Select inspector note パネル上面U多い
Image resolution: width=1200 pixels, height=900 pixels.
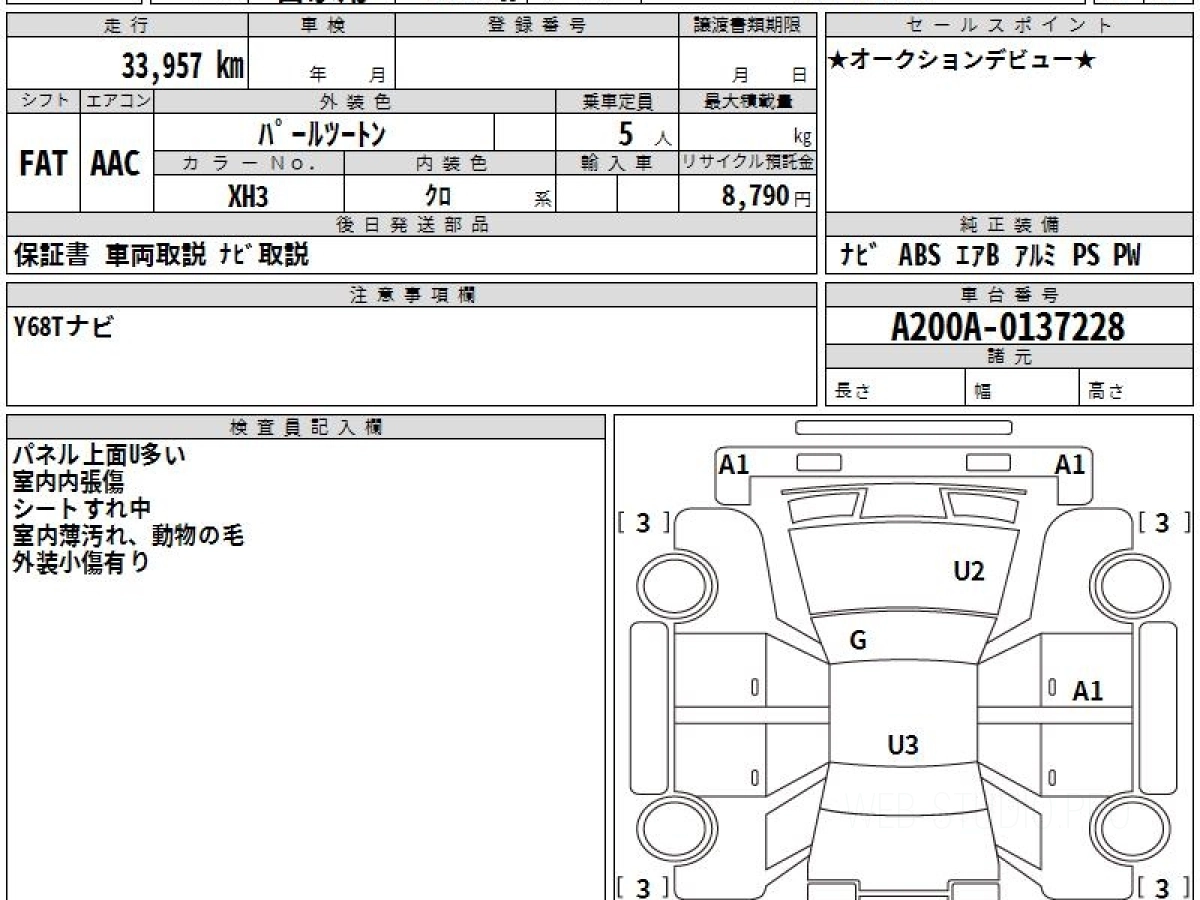pos(99,455)
